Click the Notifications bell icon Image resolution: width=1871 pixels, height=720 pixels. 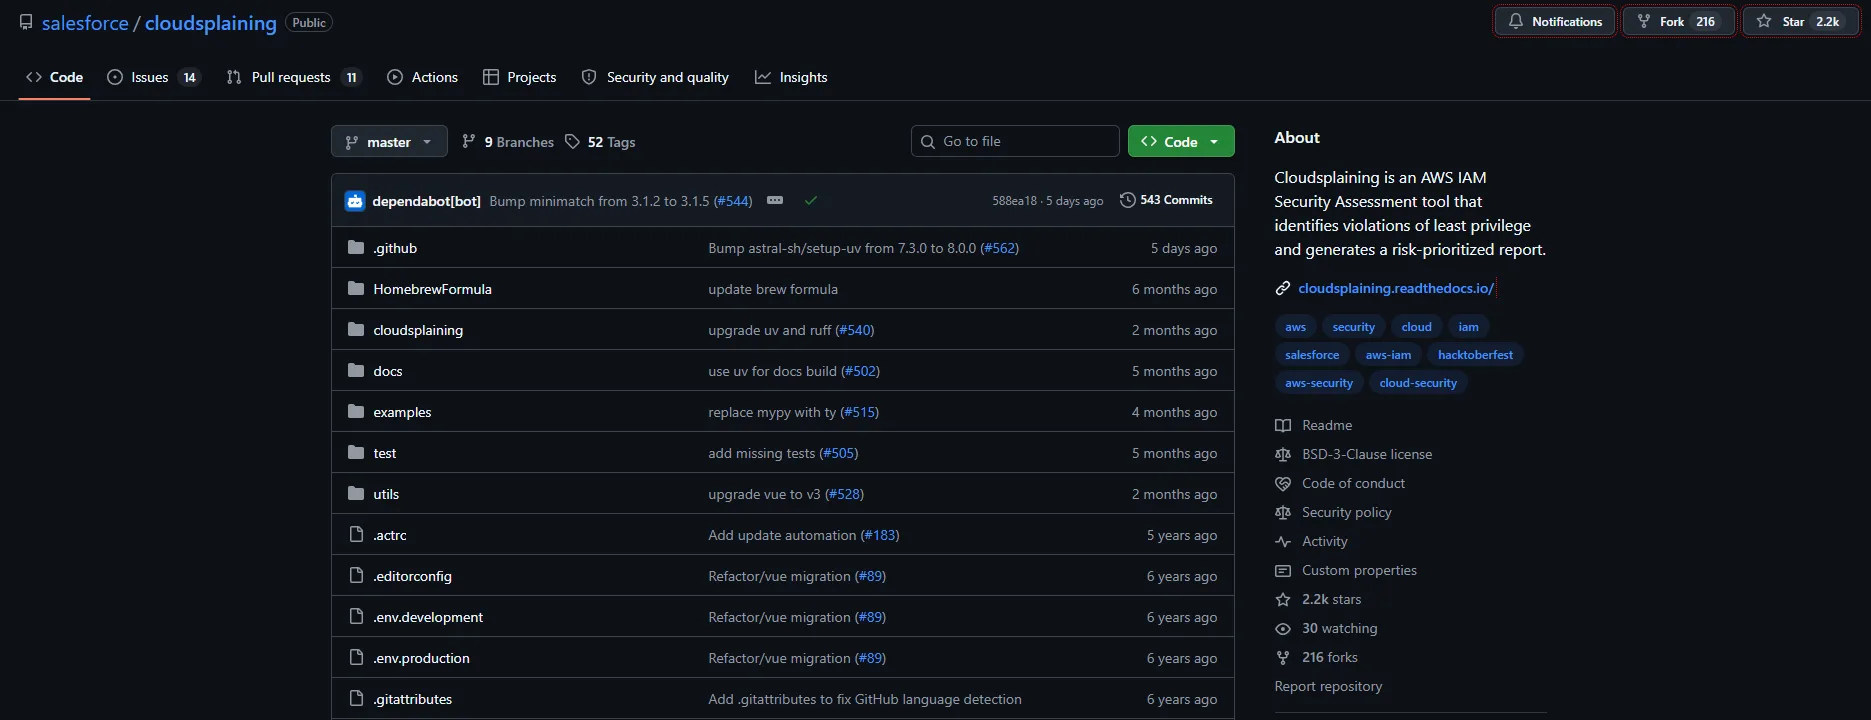[x=1516, y=21]
